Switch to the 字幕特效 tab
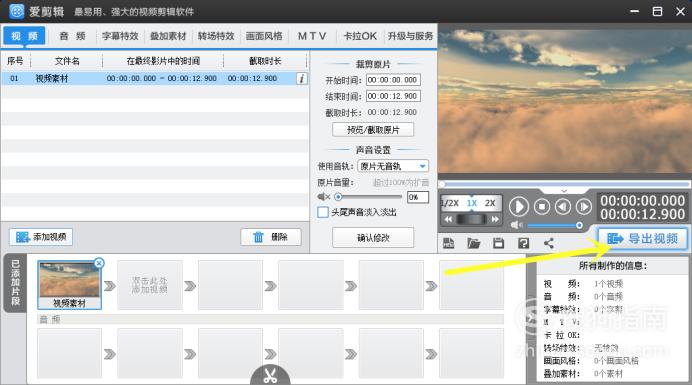The width and height of the screenshot is (692, 385). tap(120, 36)
